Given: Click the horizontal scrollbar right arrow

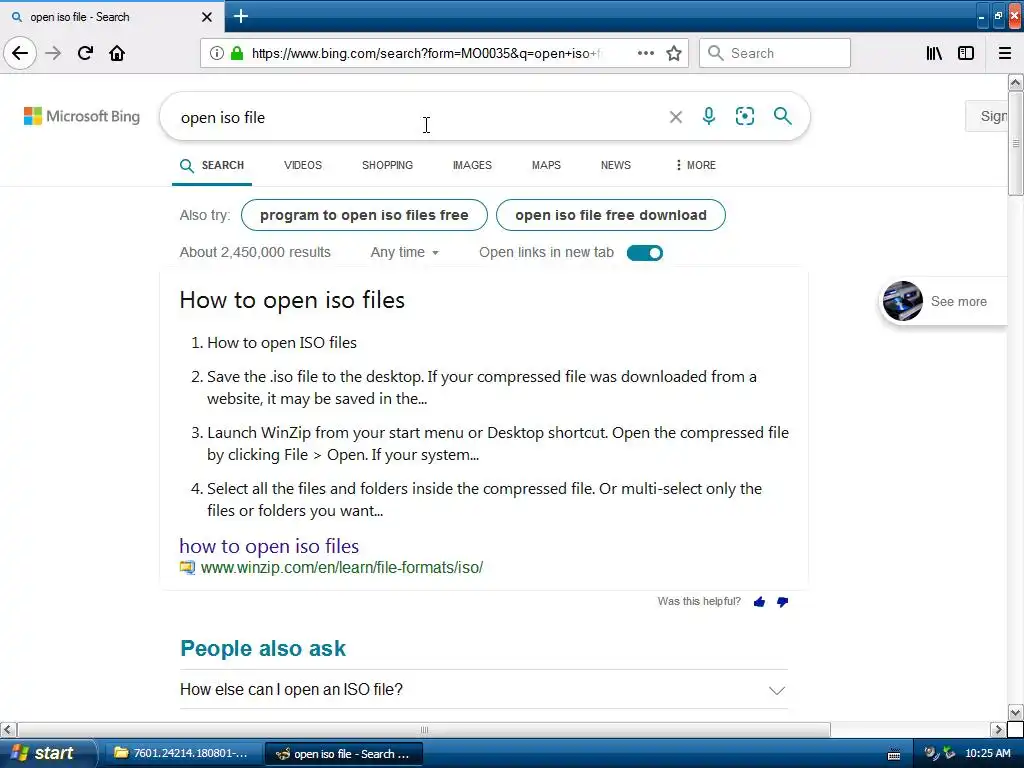Looking at the screenshot, I should [x=998, y=729].
